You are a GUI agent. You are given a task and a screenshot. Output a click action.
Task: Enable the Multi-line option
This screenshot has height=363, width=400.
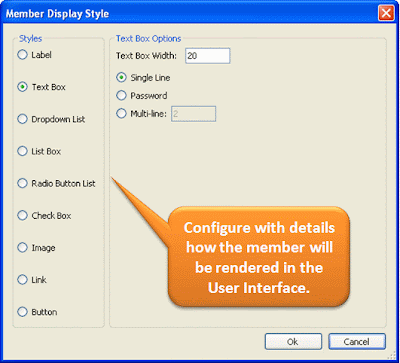(121, 114)
